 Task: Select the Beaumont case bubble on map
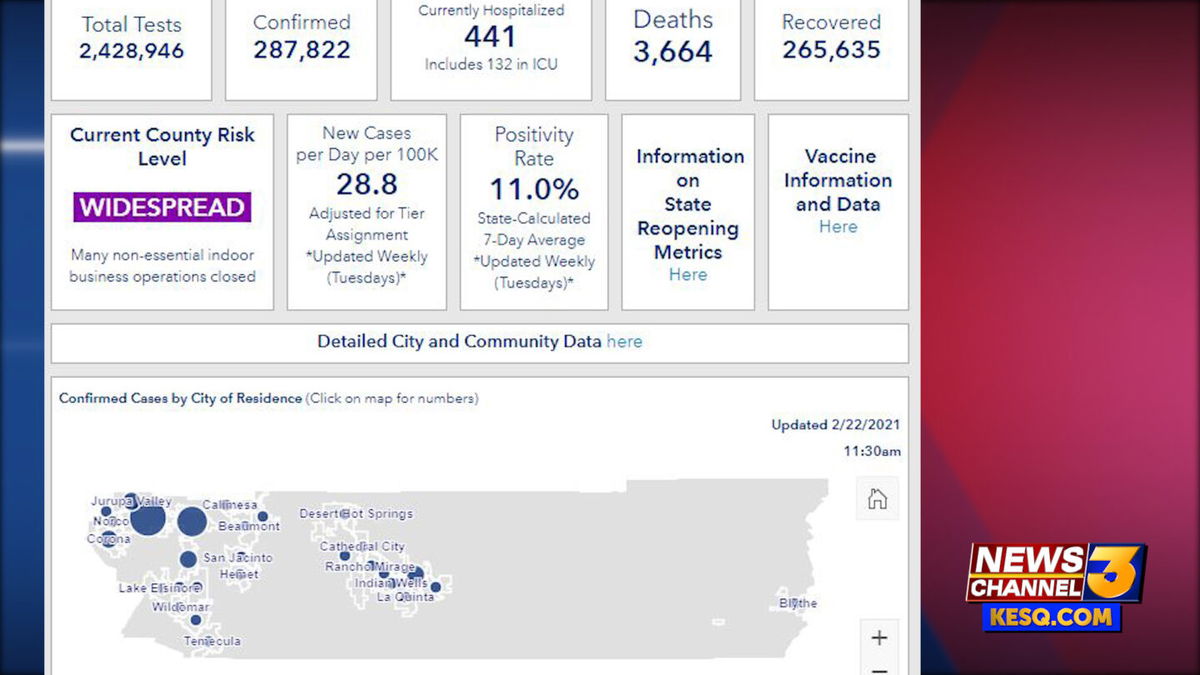tap(263, 517)
